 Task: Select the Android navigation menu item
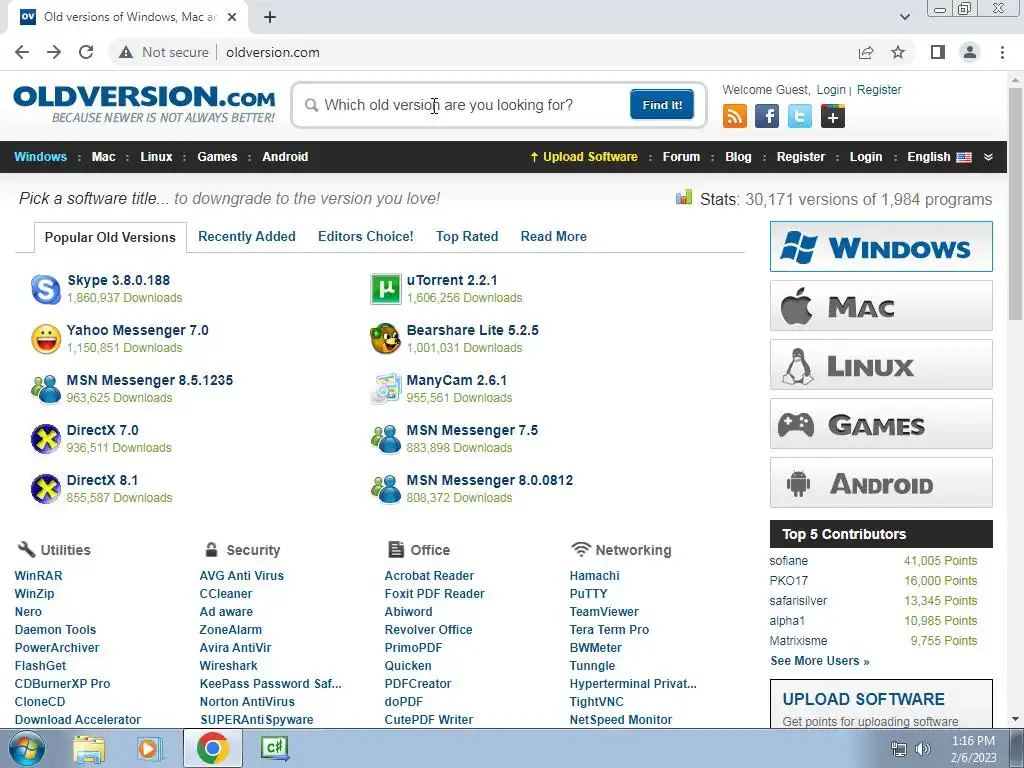[x=285, y=157]
